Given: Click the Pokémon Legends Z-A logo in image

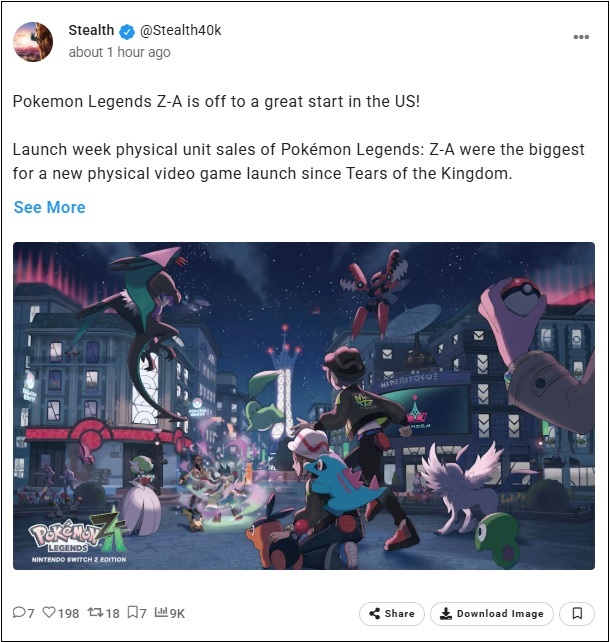Looking at the screenshot, I should click(78, 536).
